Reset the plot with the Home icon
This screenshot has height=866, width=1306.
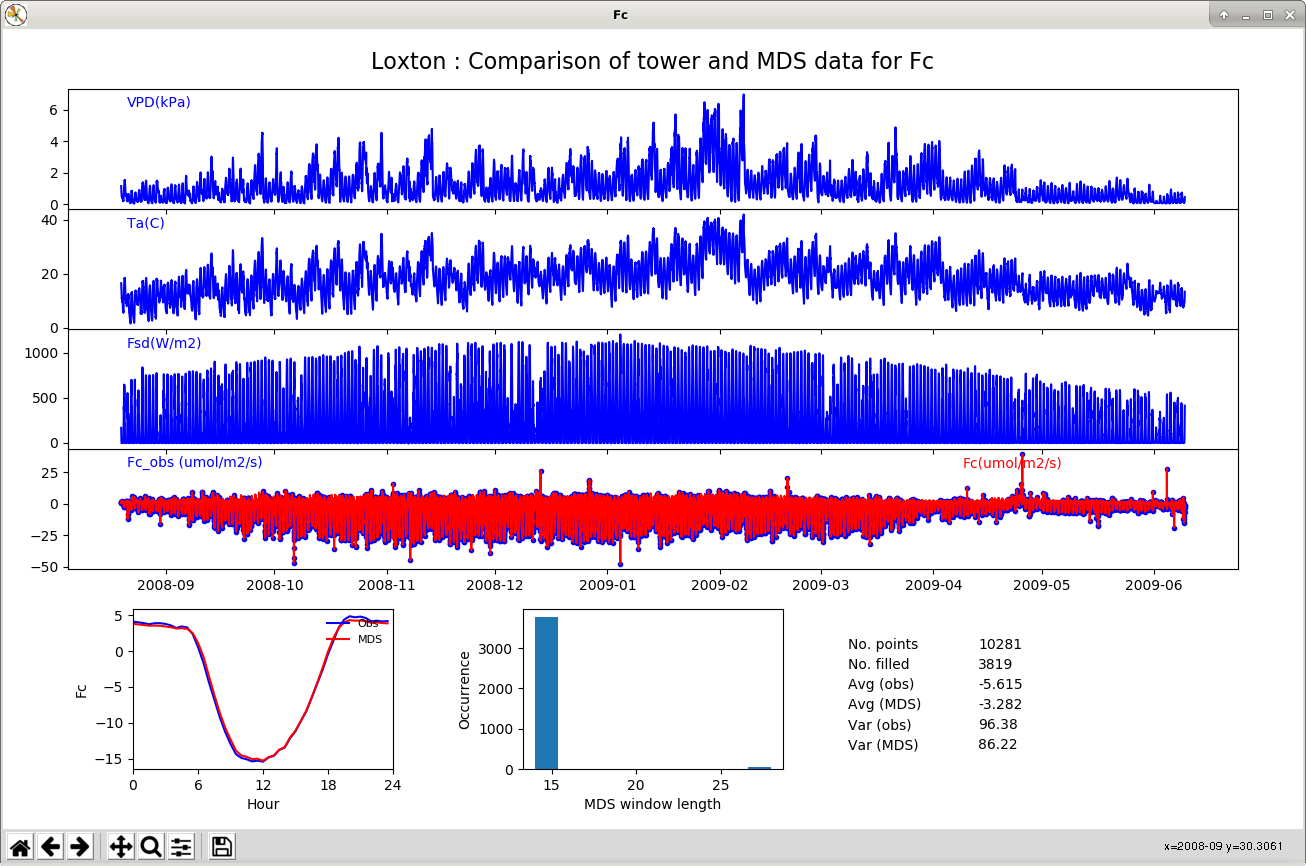tap(20, 847)
